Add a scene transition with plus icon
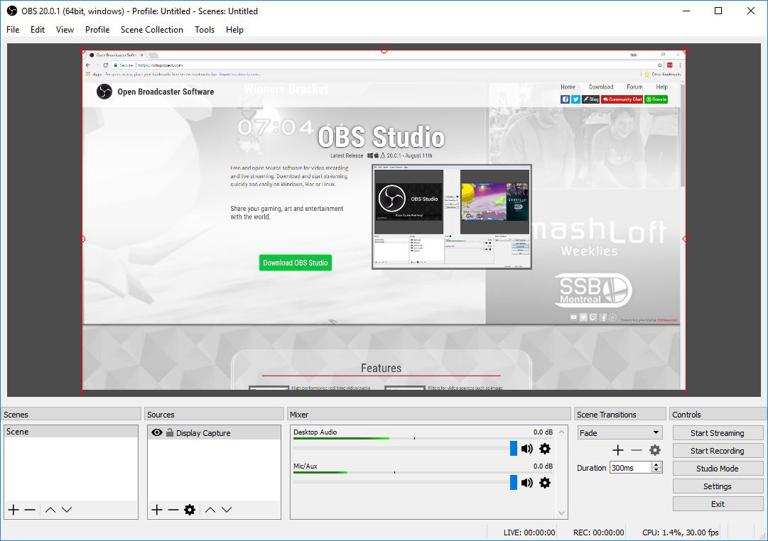Image resolution: width=768 pixels, height=541 pixels. (x=618, y=450)
